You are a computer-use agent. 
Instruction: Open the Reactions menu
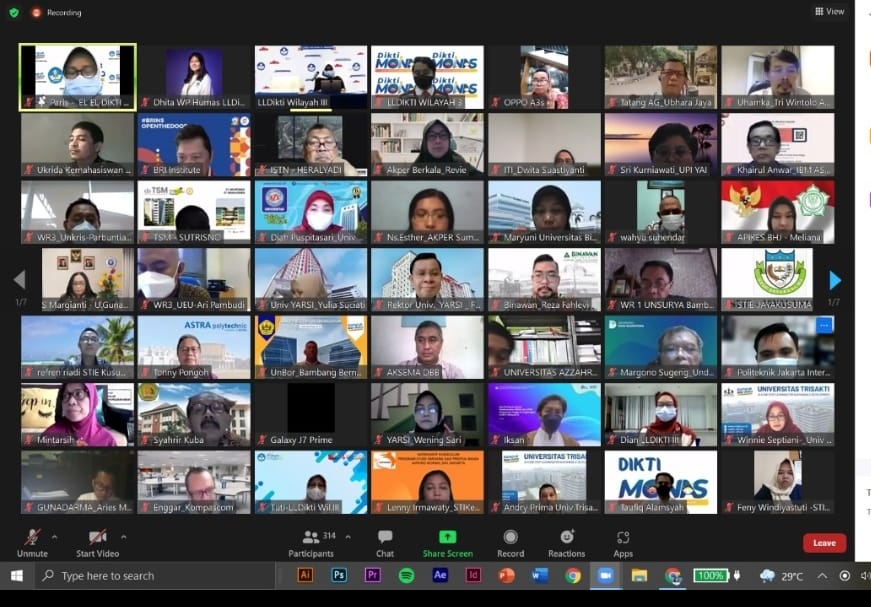point(566,542)
